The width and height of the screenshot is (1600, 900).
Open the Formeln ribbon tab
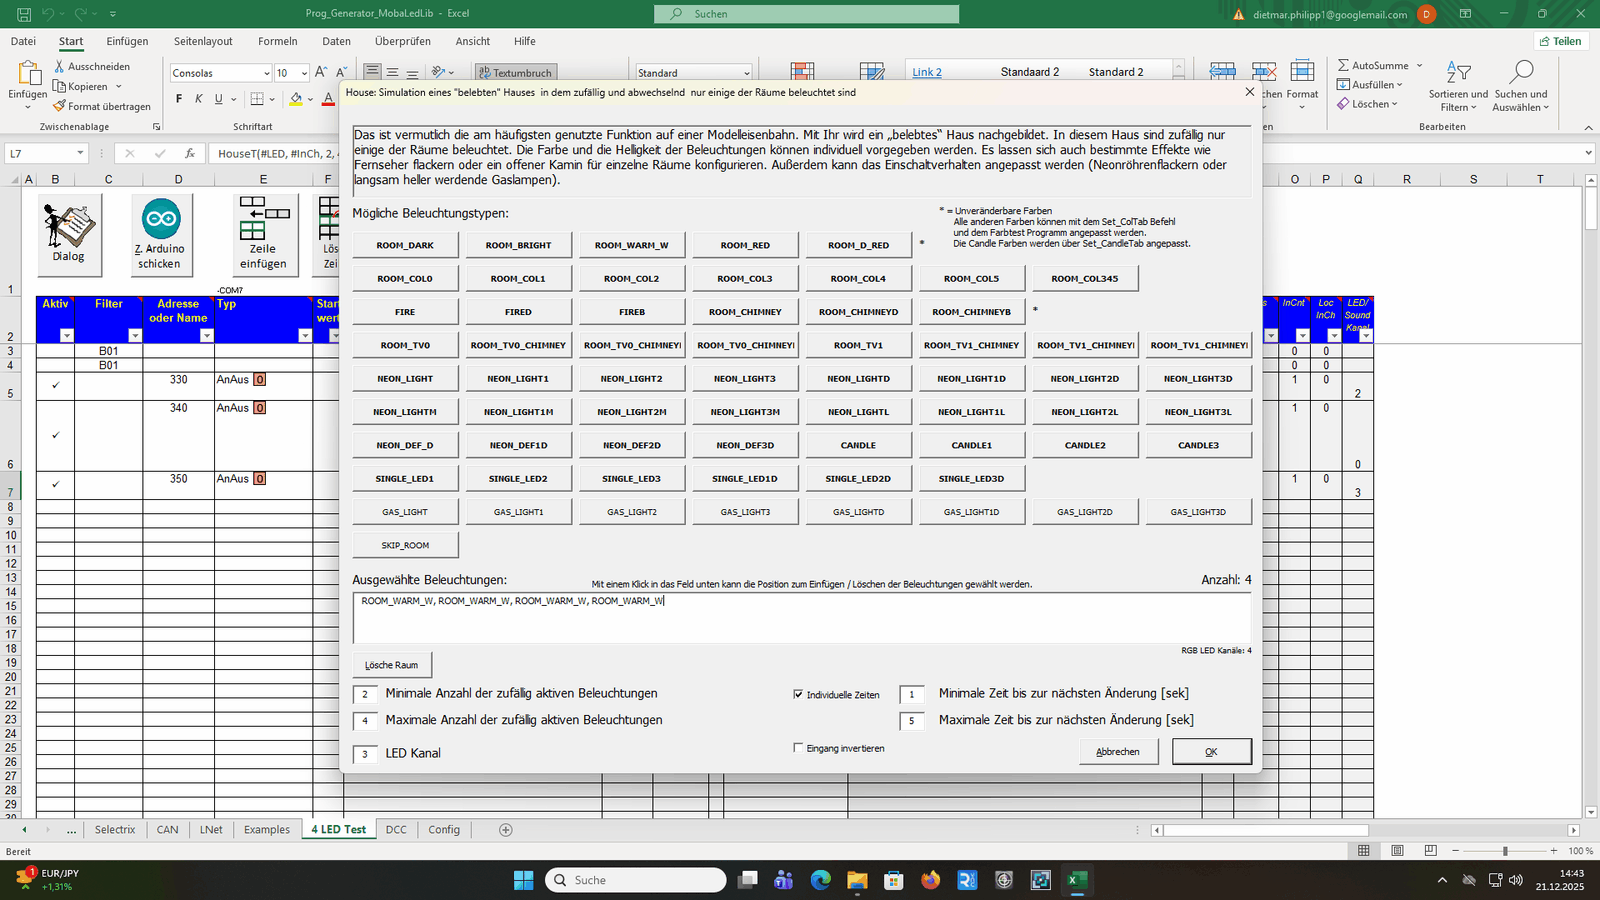pyautogui.click(x=277, y=41)
